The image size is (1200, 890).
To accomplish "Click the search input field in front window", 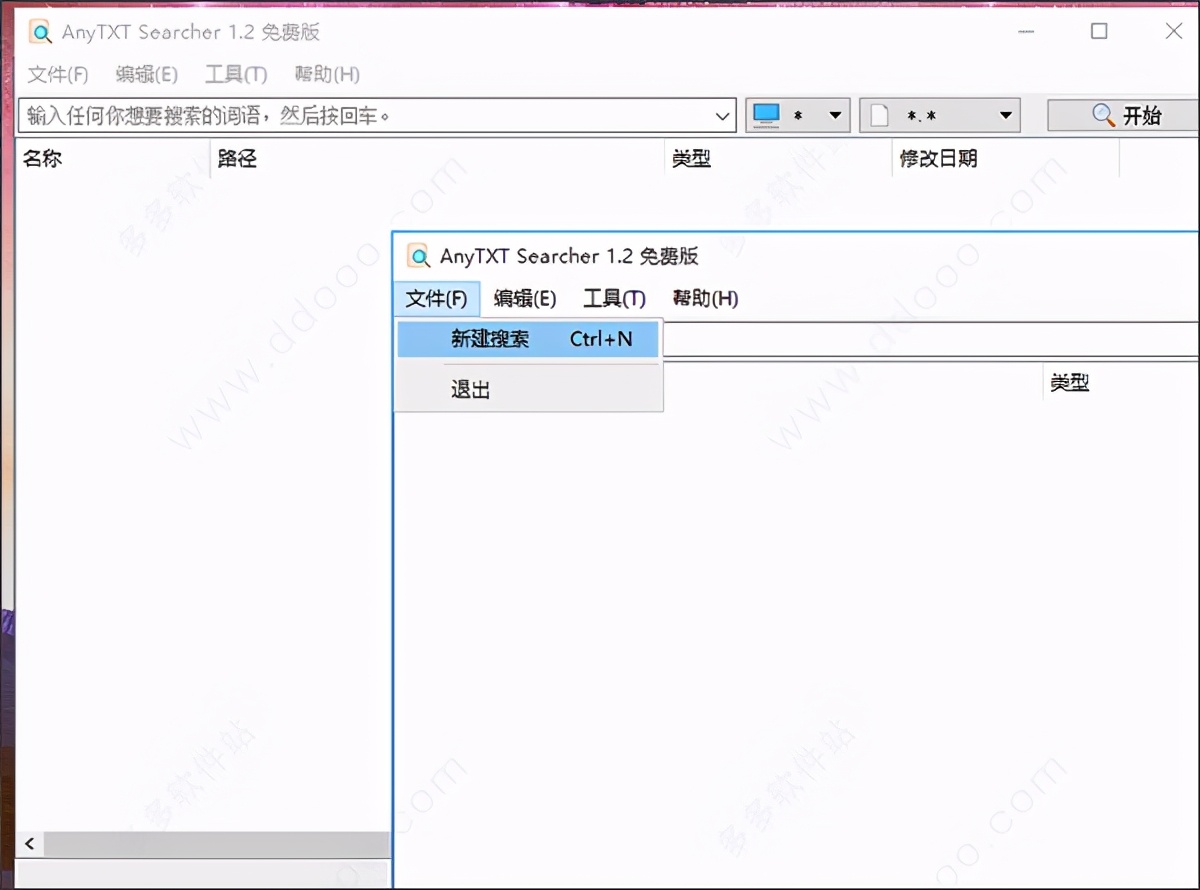I will click(x=930, y=339).
